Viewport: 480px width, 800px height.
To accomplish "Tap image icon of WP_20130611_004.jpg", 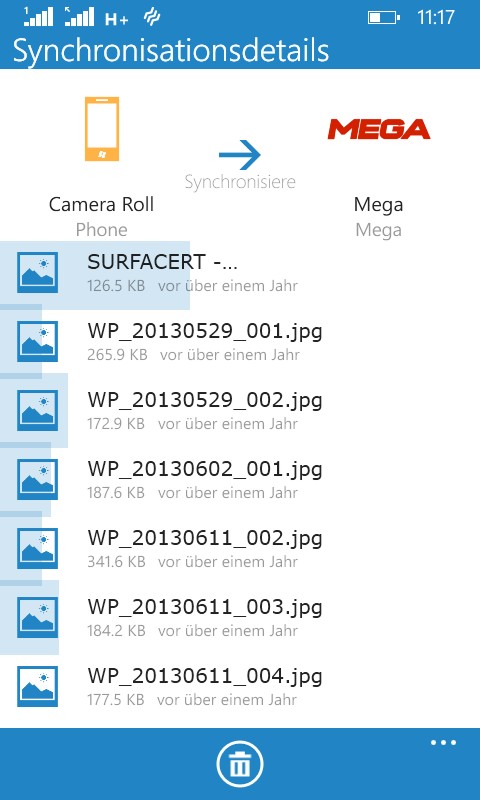I will [x=37, y=686].
